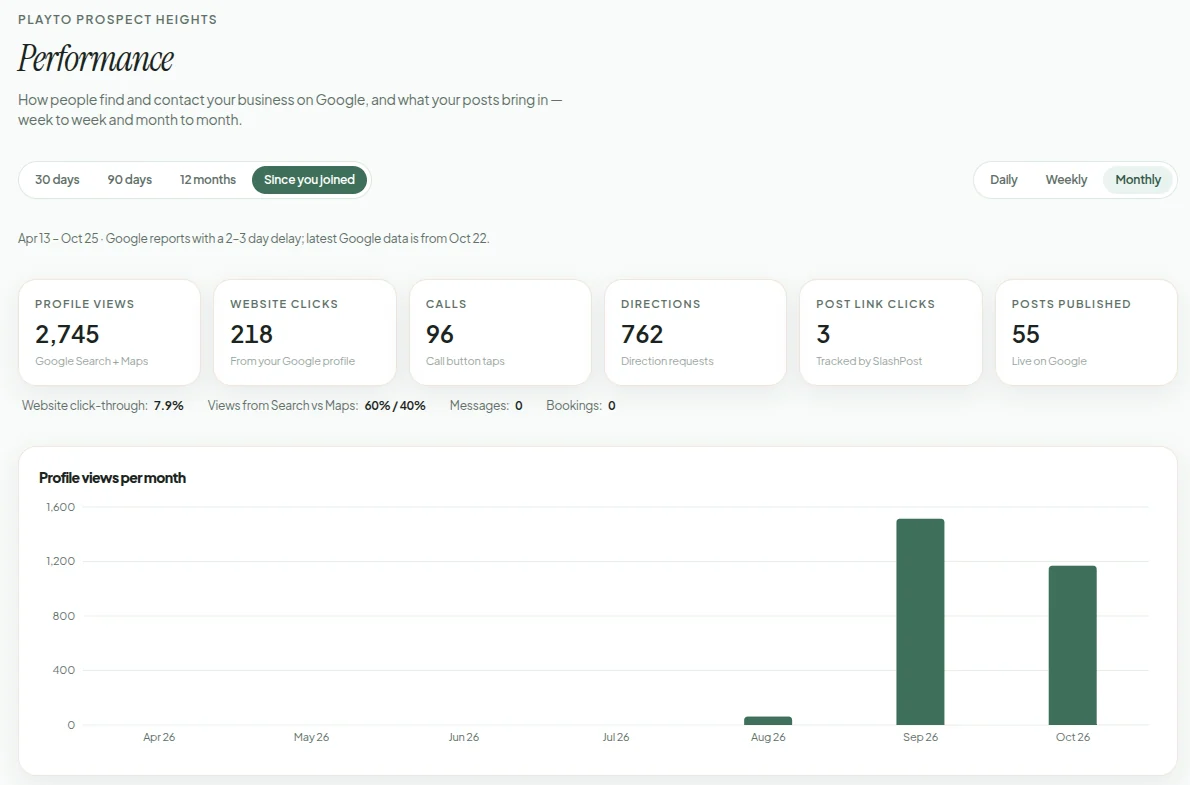This screenshot has height=785, width=1190.
Task: Click the Profile views per month heading
Action: tap(112, 478)
